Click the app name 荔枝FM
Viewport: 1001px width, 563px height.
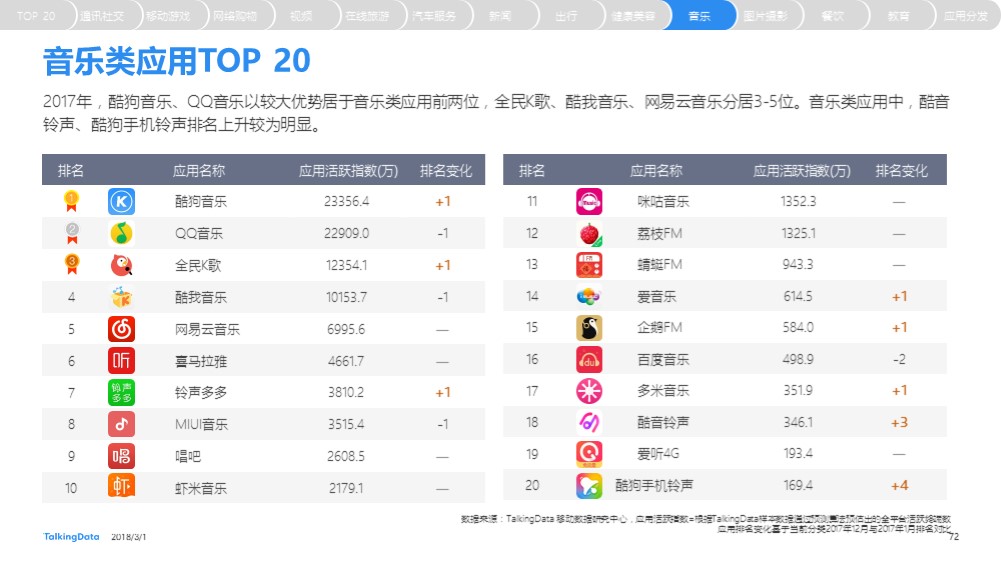pyautogui.click(x=659, y=234)
